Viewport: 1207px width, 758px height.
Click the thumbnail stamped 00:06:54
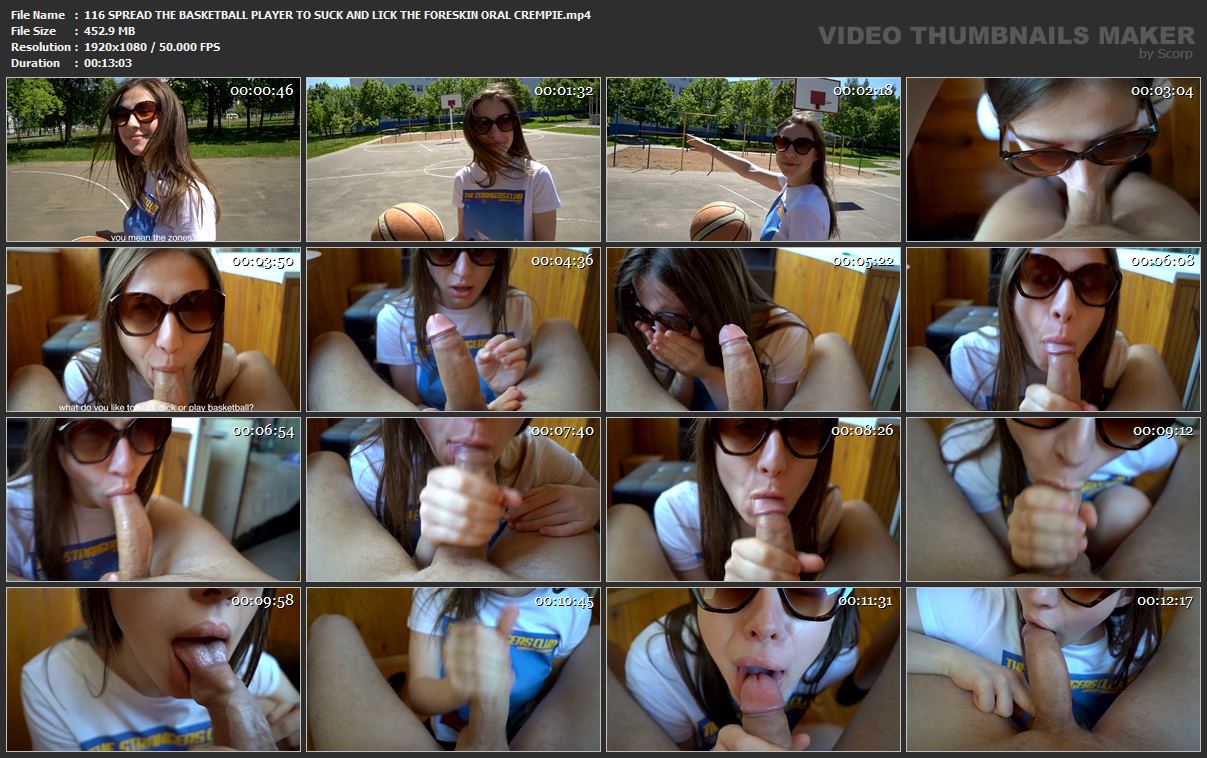(154, 500)
